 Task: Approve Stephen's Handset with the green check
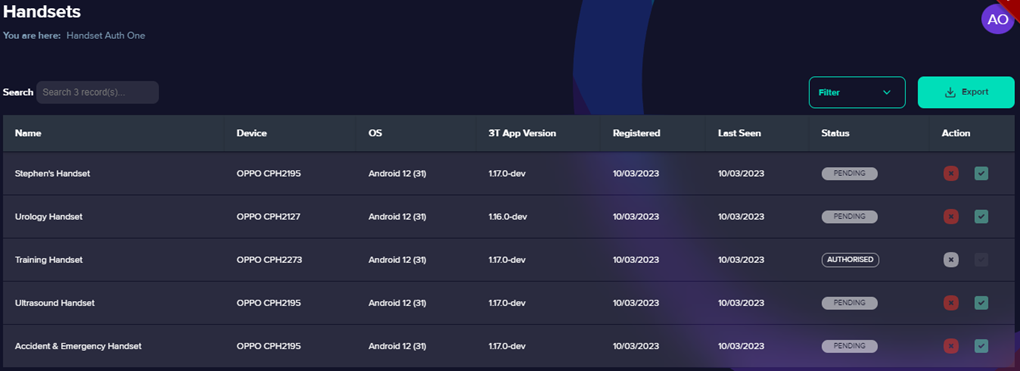click(x=981, y=174)
